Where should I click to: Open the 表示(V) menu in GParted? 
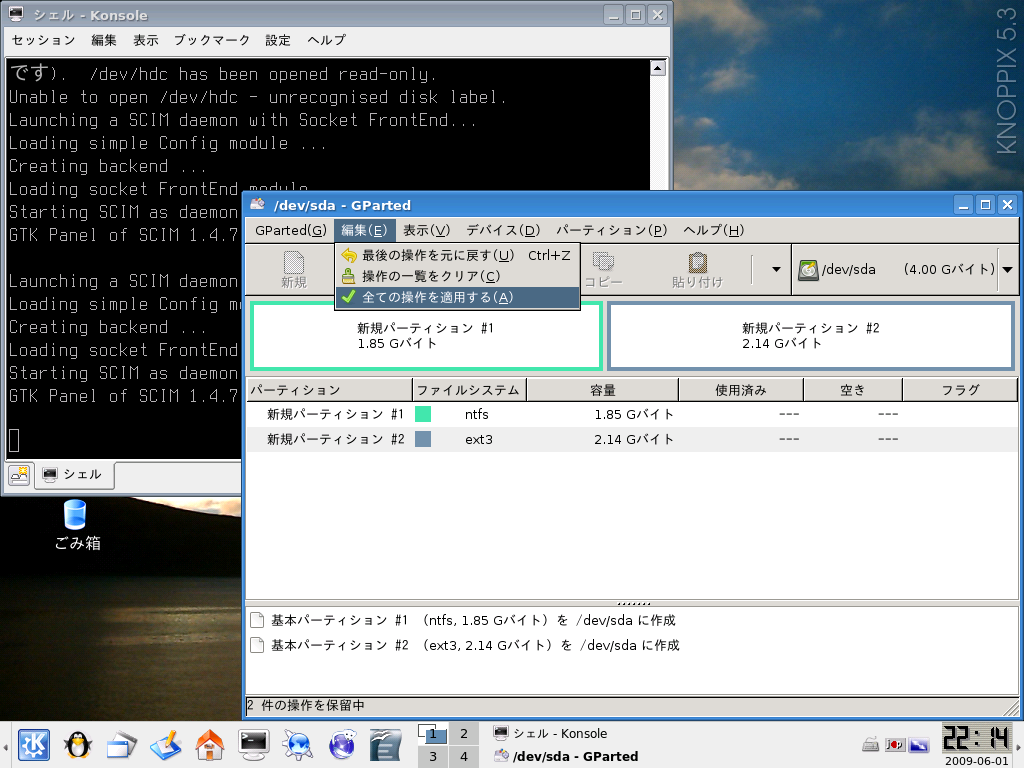426,230
